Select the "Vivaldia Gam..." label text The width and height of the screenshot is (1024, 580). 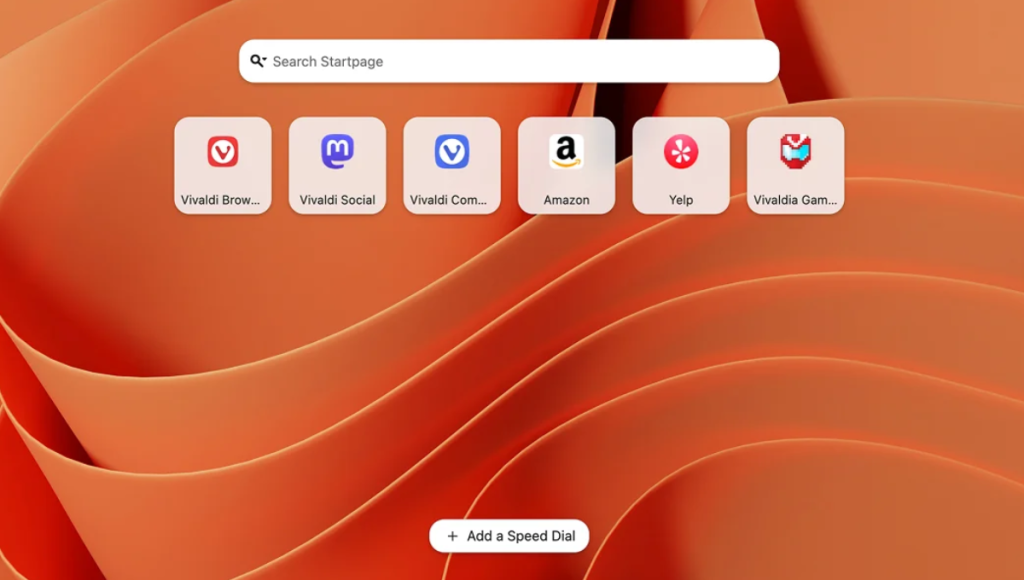[795, 200]
